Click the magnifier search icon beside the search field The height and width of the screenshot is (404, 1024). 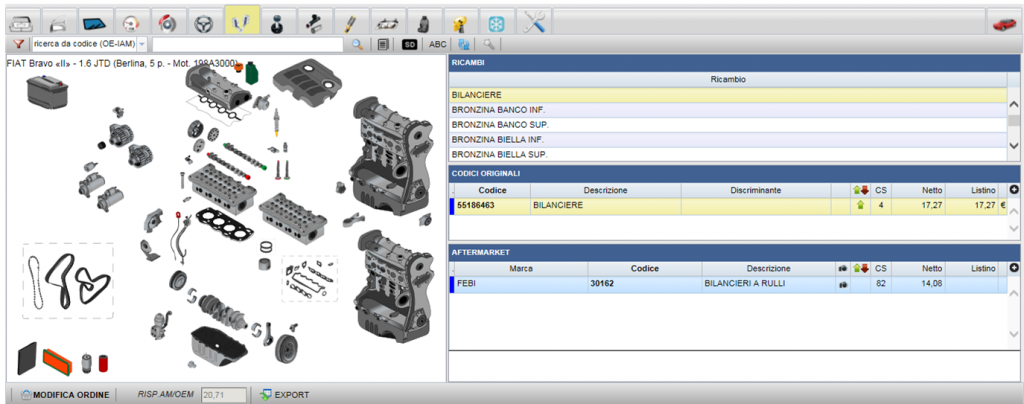(x=357, y=44)
